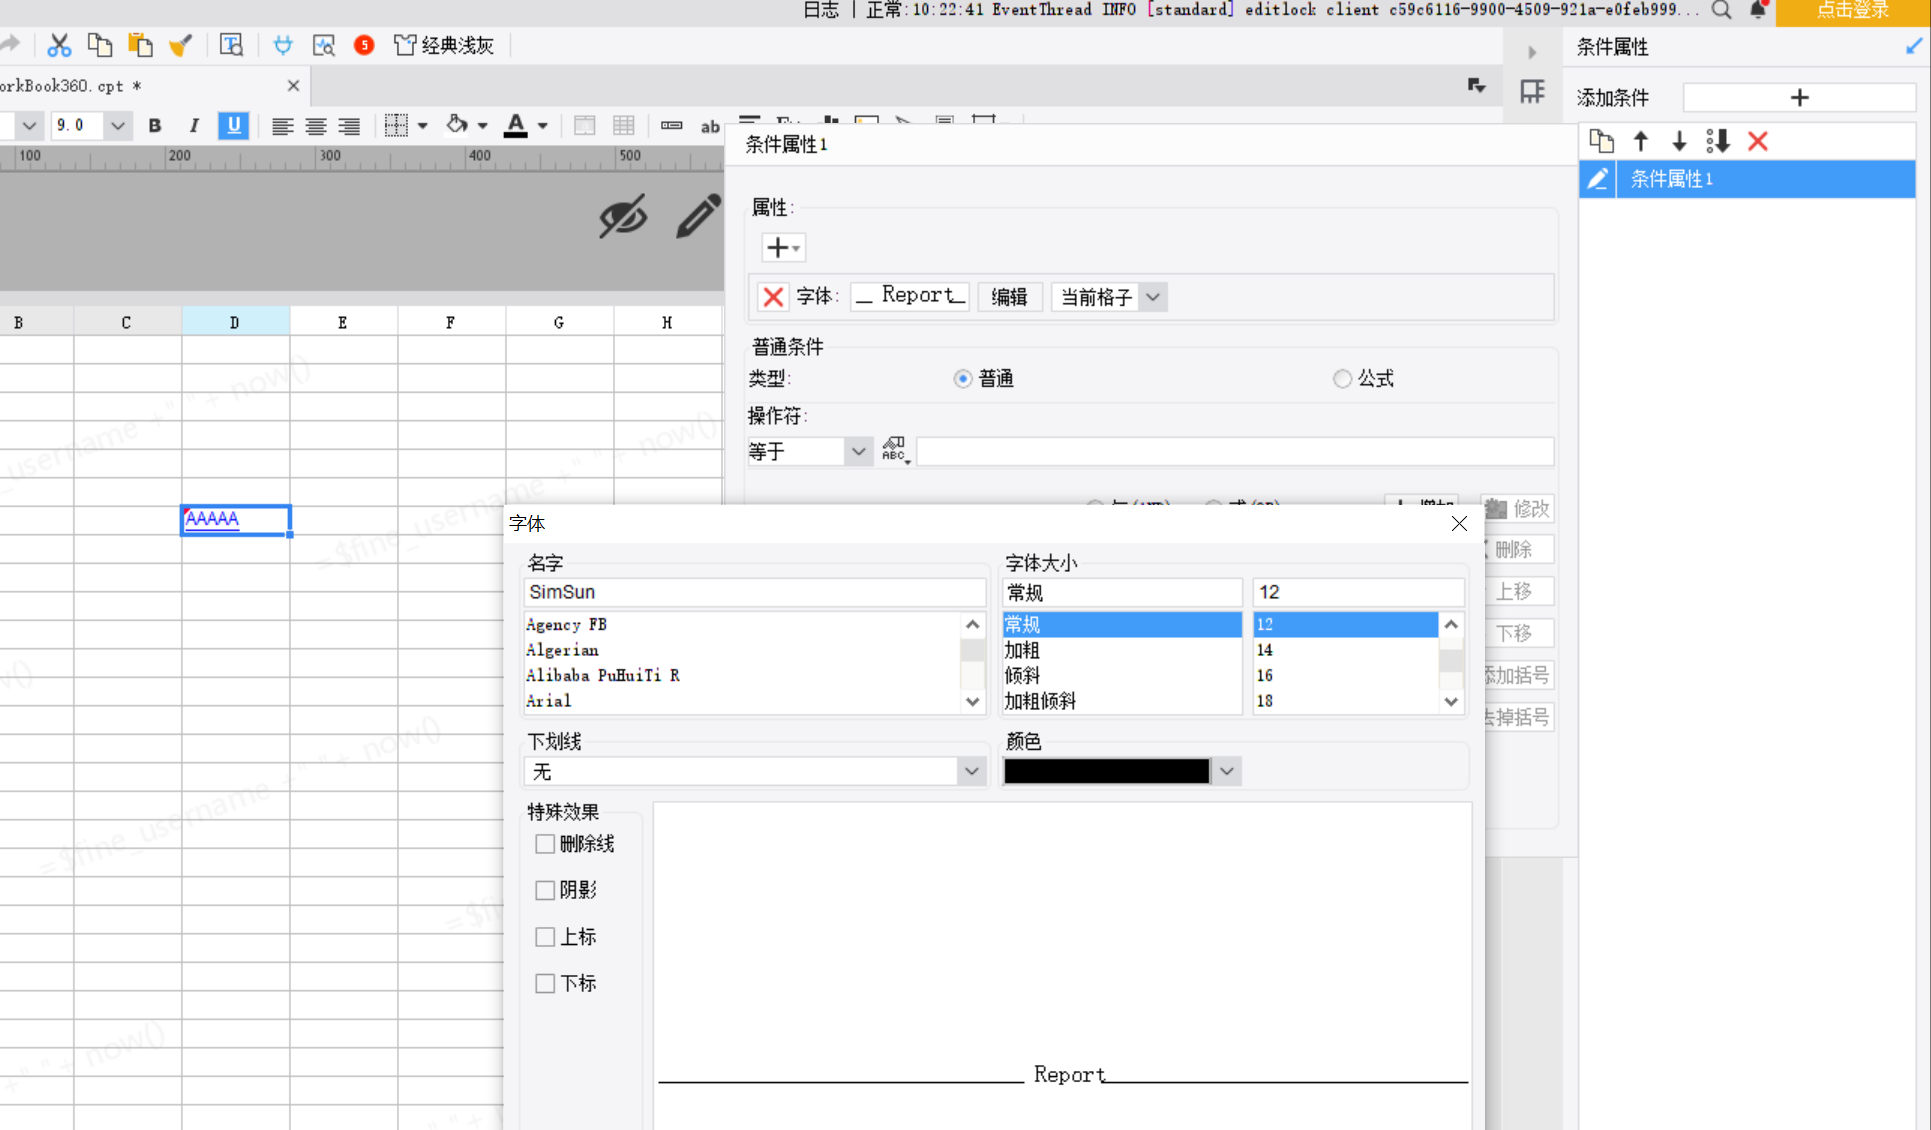
Task: Click the 添加条件 plus button
Action: (1799, 98)
